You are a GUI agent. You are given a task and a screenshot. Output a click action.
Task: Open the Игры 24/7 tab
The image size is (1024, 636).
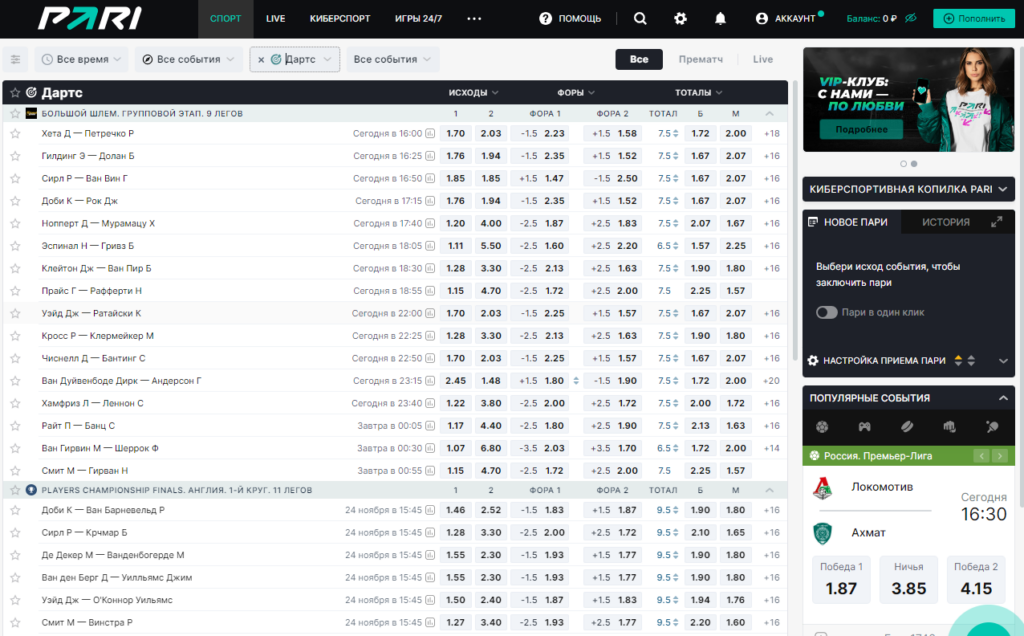pyautogui.click(x=418, y=18)
